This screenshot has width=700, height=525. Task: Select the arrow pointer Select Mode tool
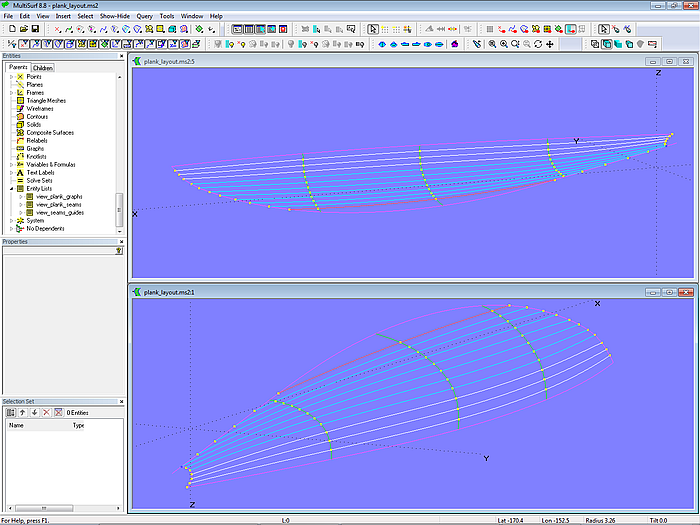click(x=373, y=30)
